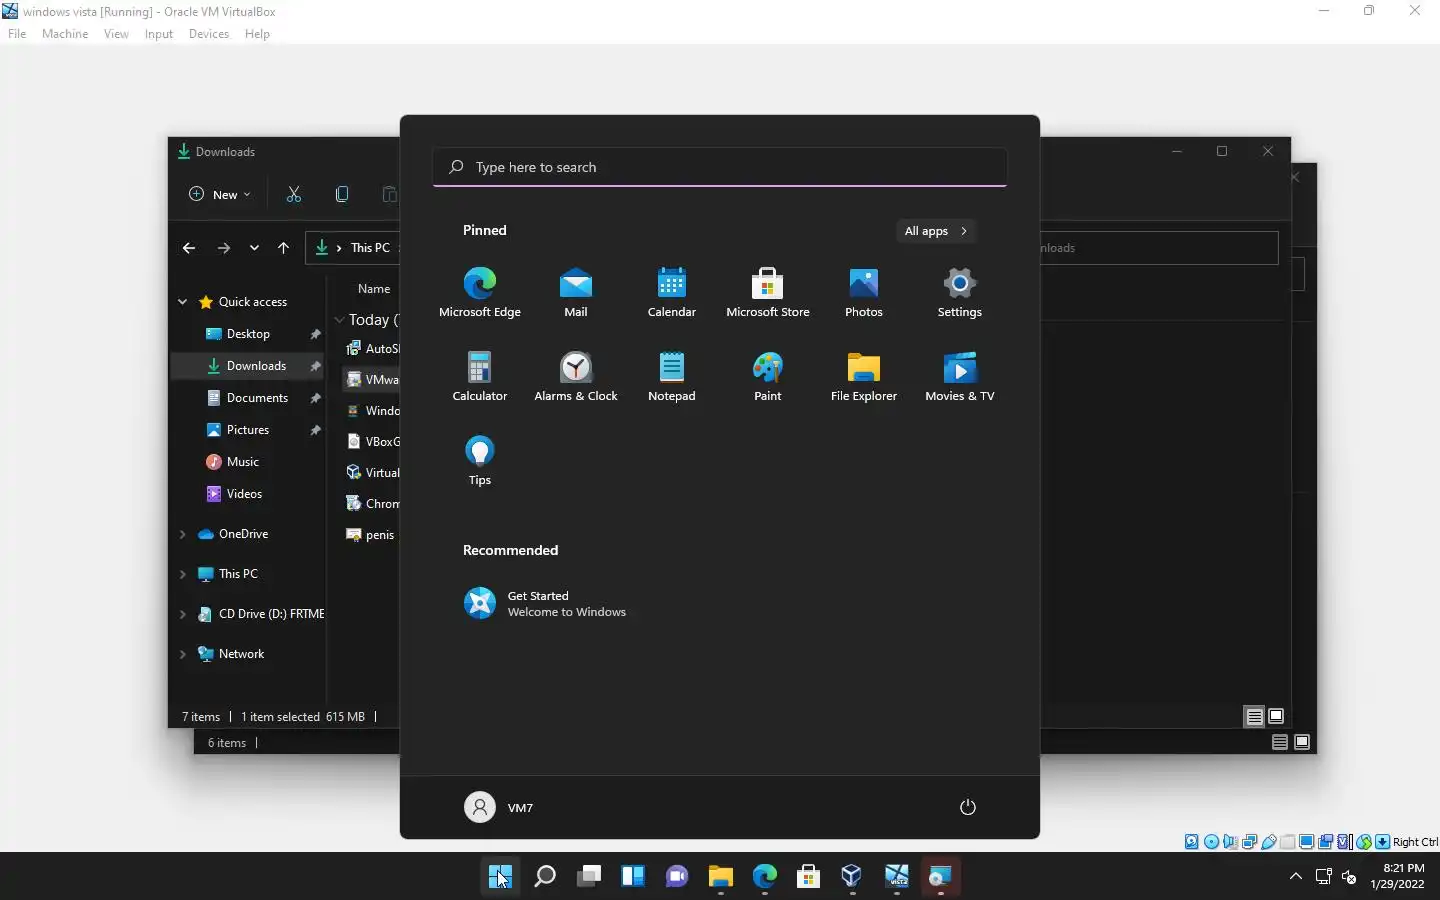Open File Explorer from the taskbar
Image resolution: width=1440 pixels, height=900 pixels.
pos(721,877)
